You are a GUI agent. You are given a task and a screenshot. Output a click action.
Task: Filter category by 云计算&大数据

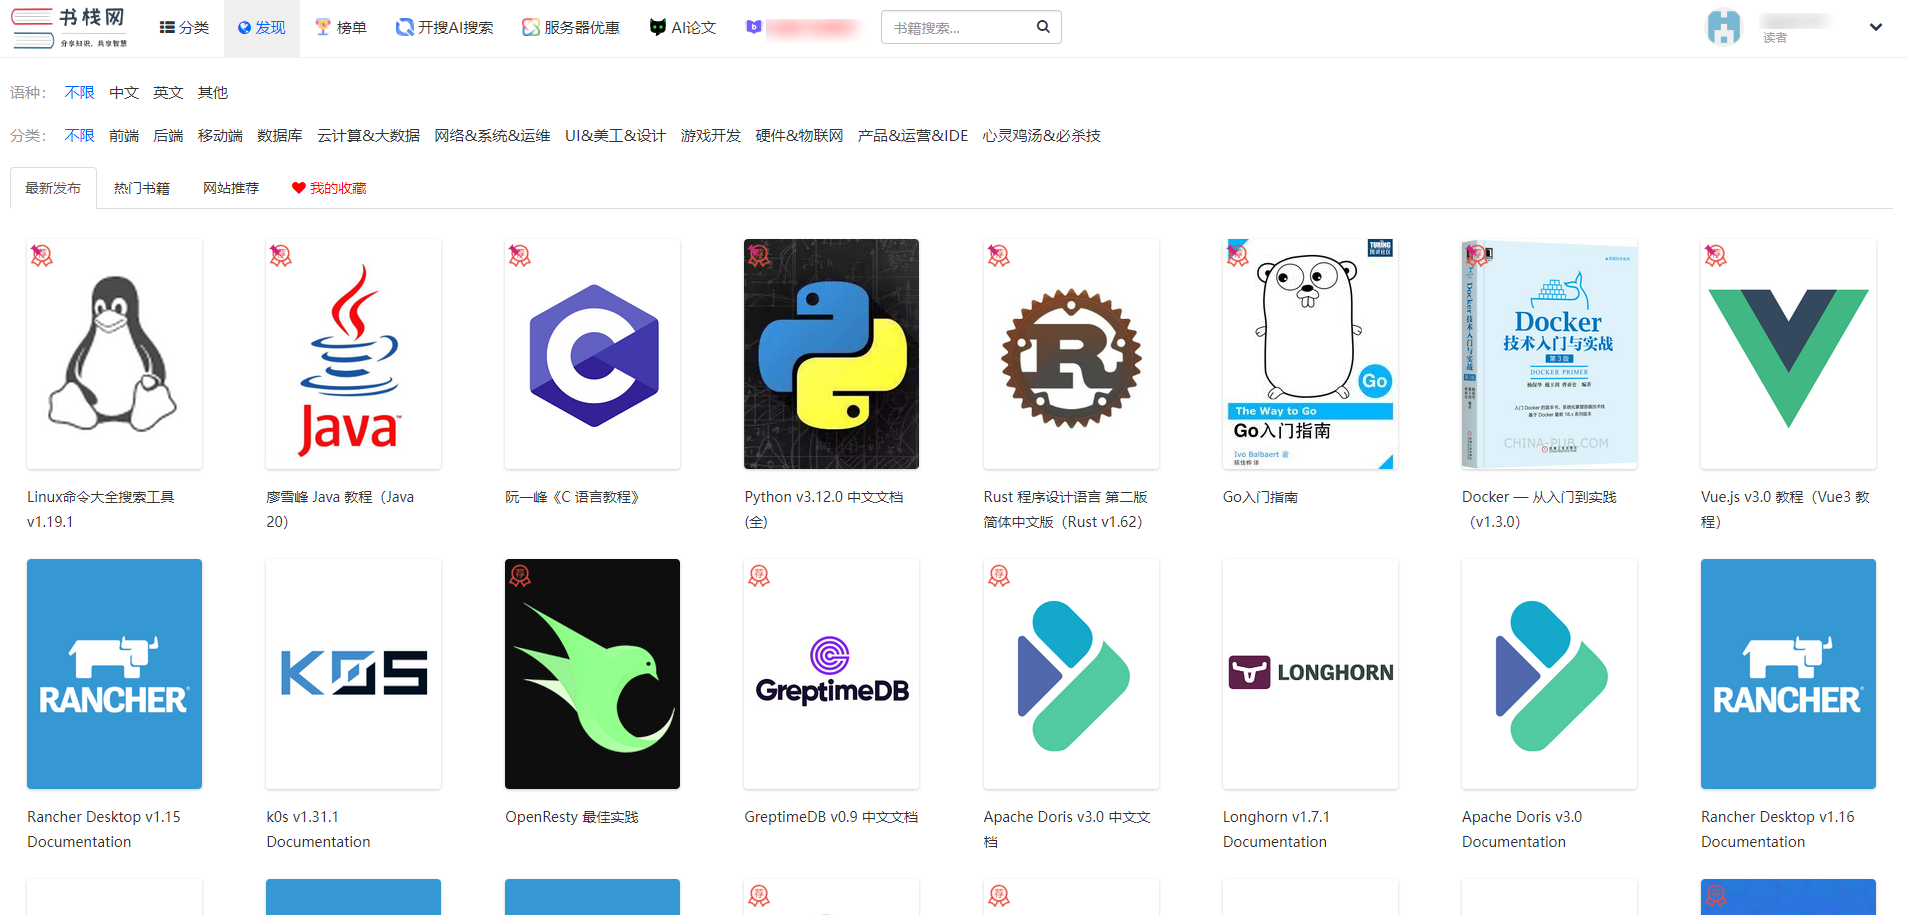click(368, 136)
